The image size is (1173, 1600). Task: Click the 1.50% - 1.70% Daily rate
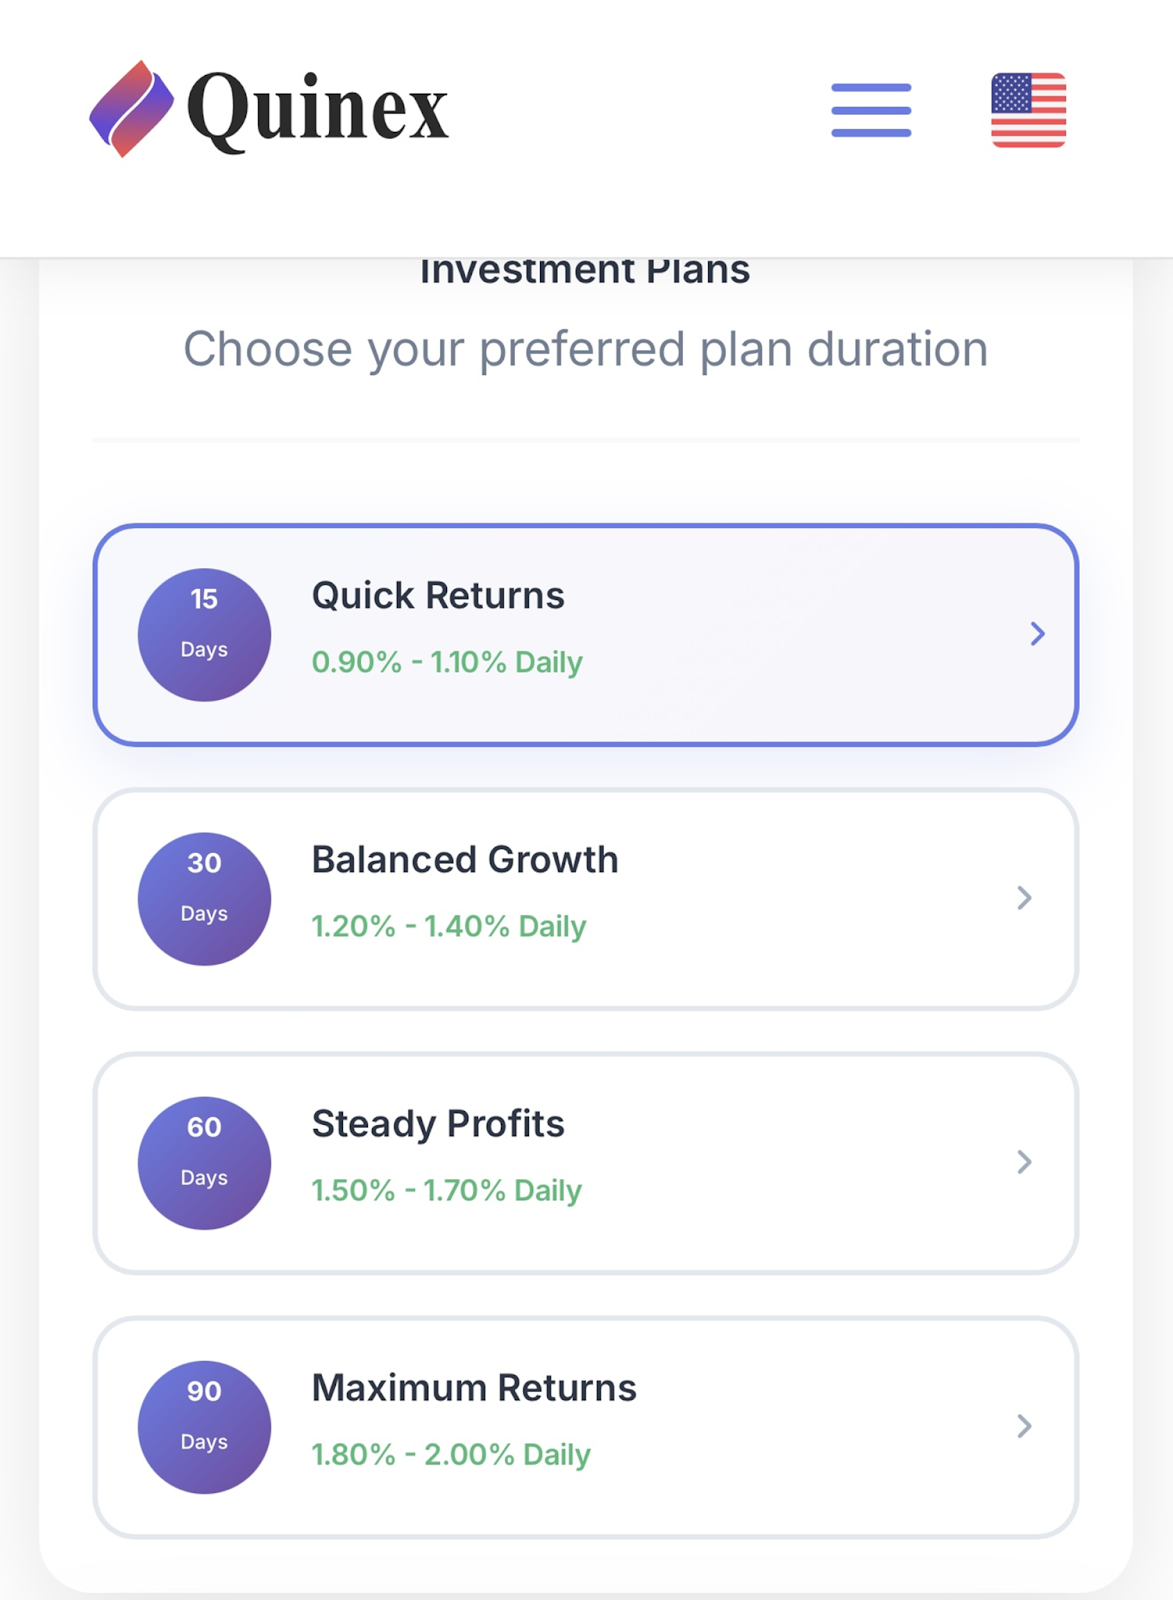click(447, 1190)
